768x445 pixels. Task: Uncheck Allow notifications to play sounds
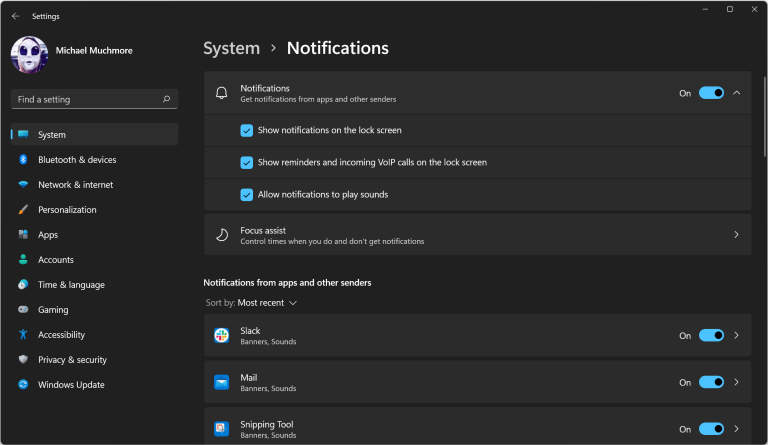246,195
